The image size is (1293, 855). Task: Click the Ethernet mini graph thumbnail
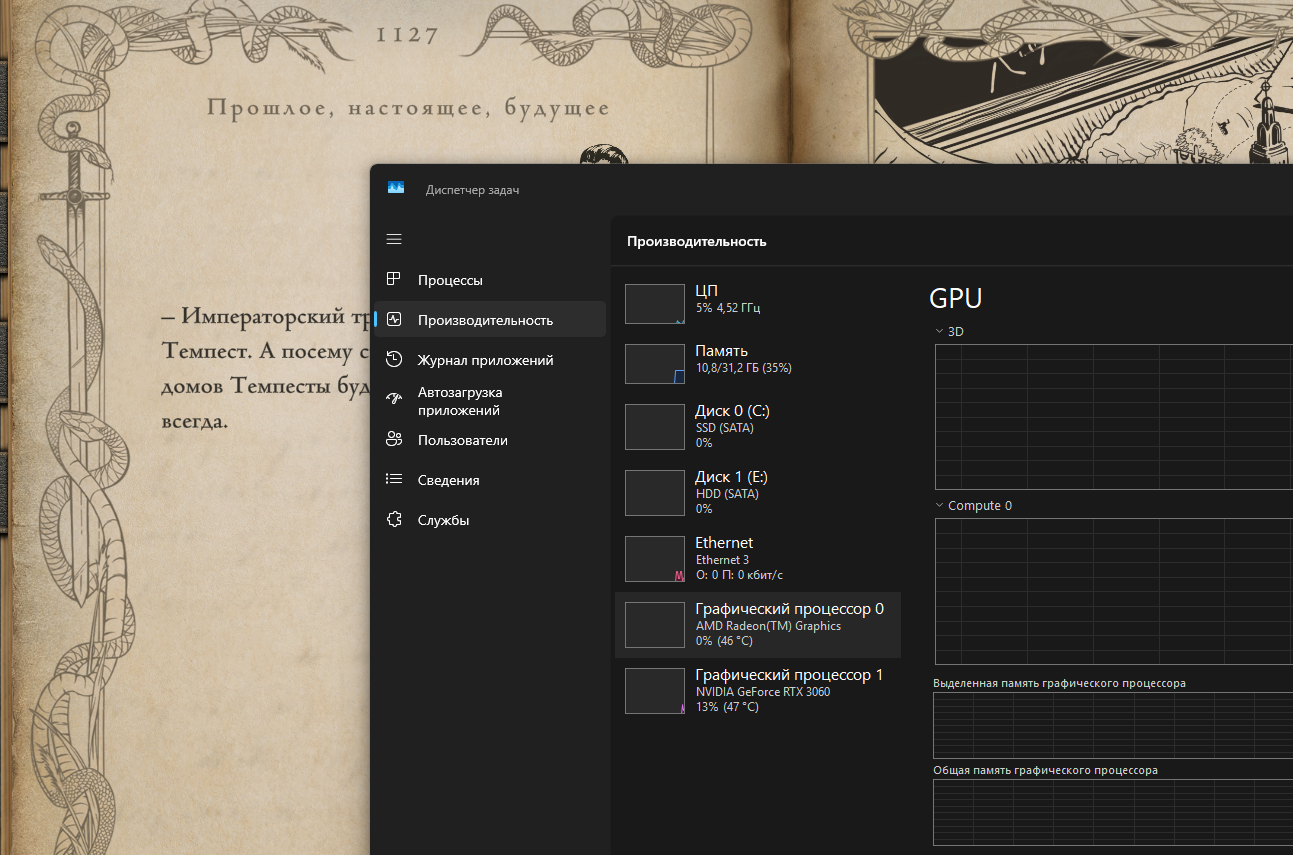click(655, 558)
